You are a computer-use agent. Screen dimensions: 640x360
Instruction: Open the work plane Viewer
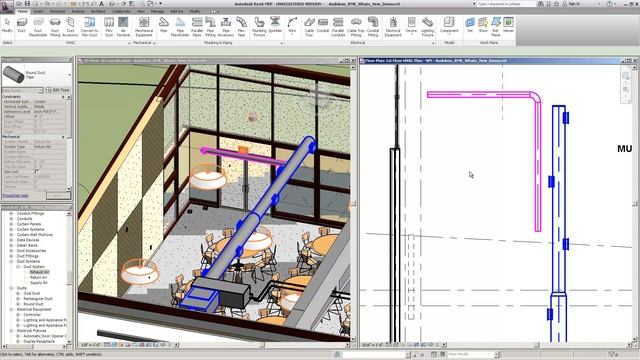click(x=508, y=25)
